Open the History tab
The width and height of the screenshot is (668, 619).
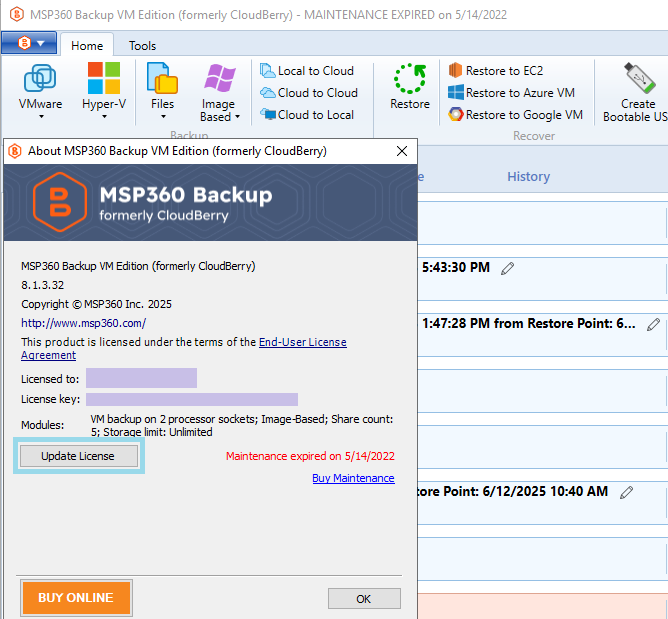(x=528, y=176)
